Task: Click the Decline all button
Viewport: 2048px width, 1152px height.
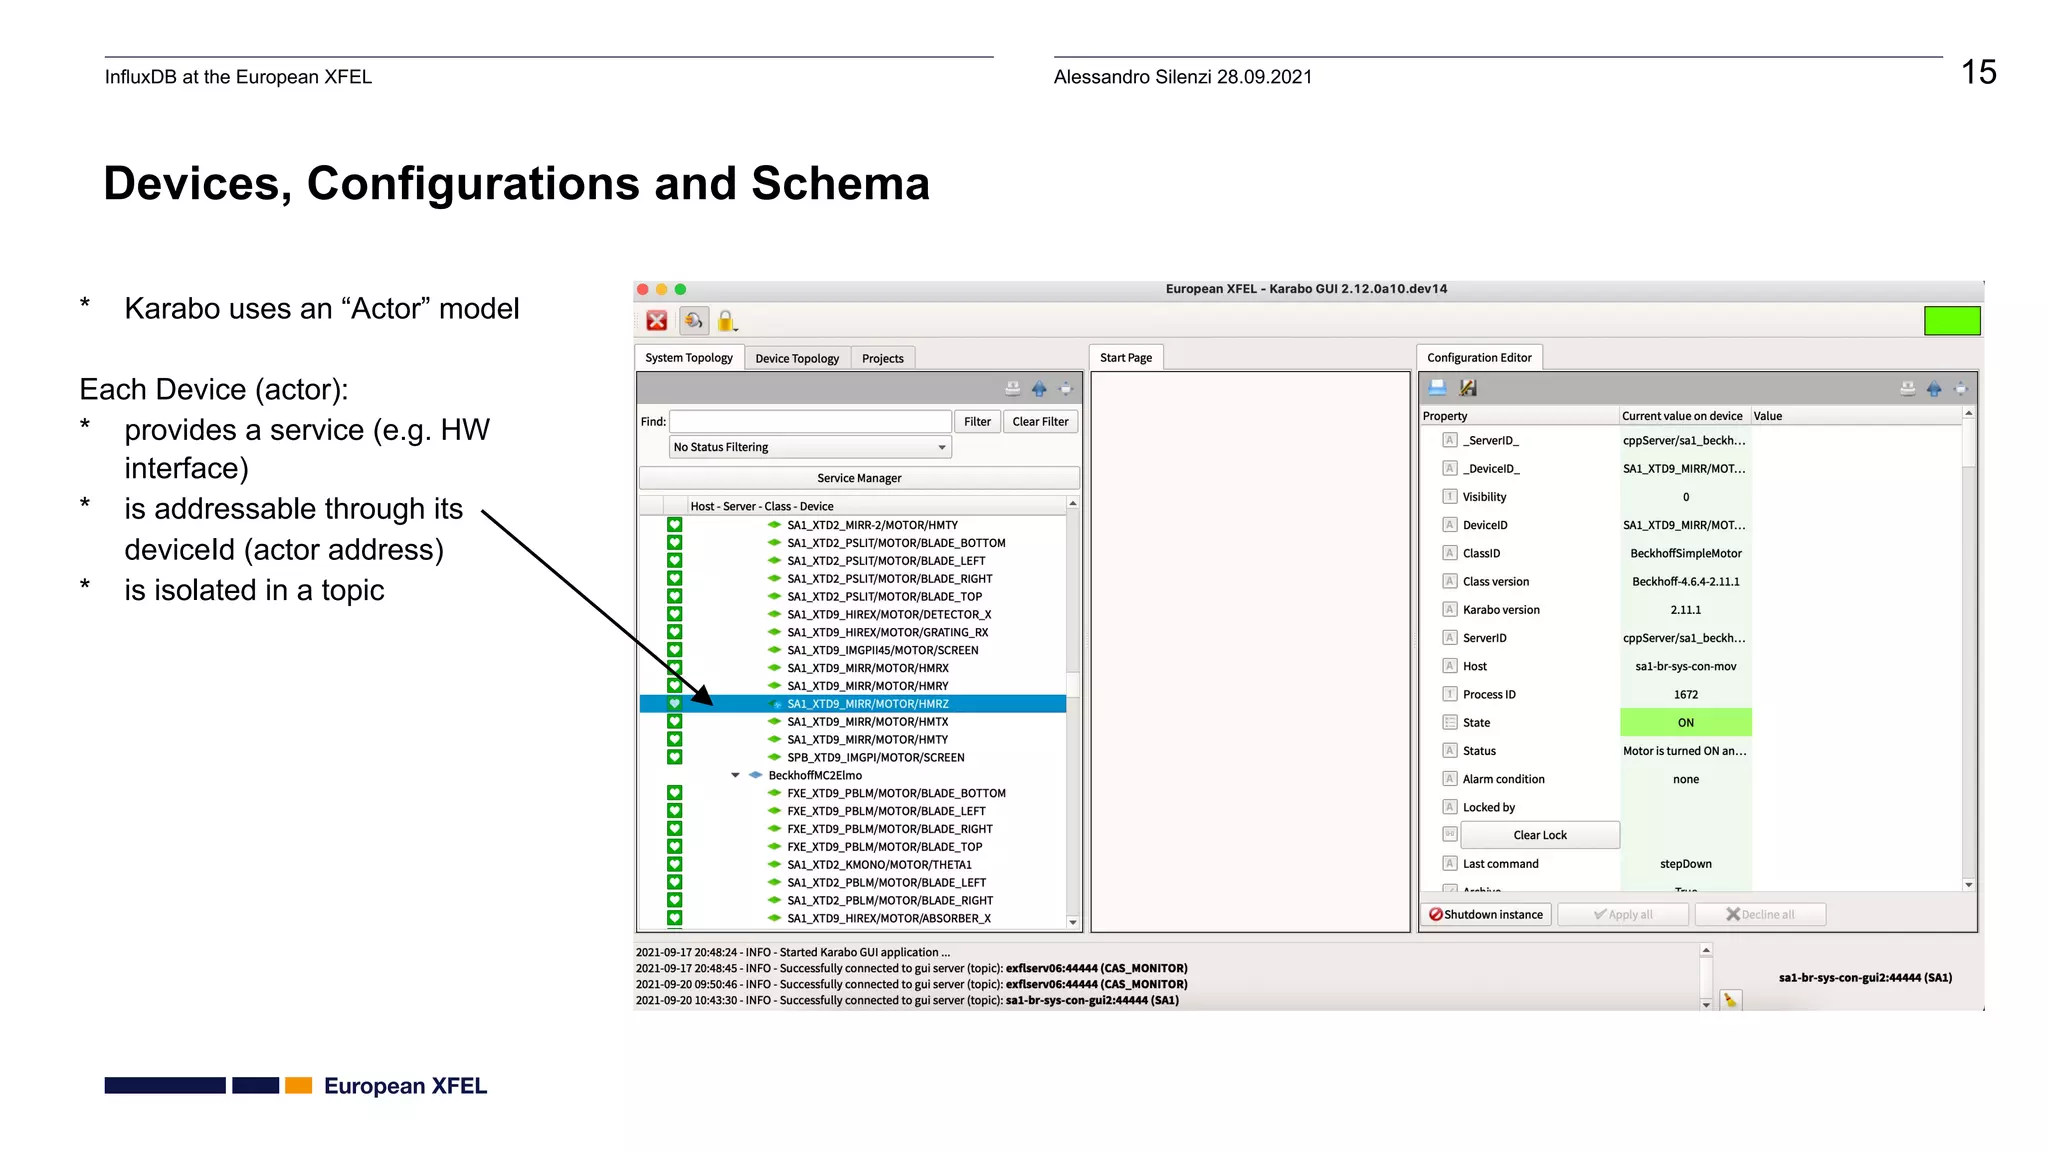Action: click(1760, 914)
